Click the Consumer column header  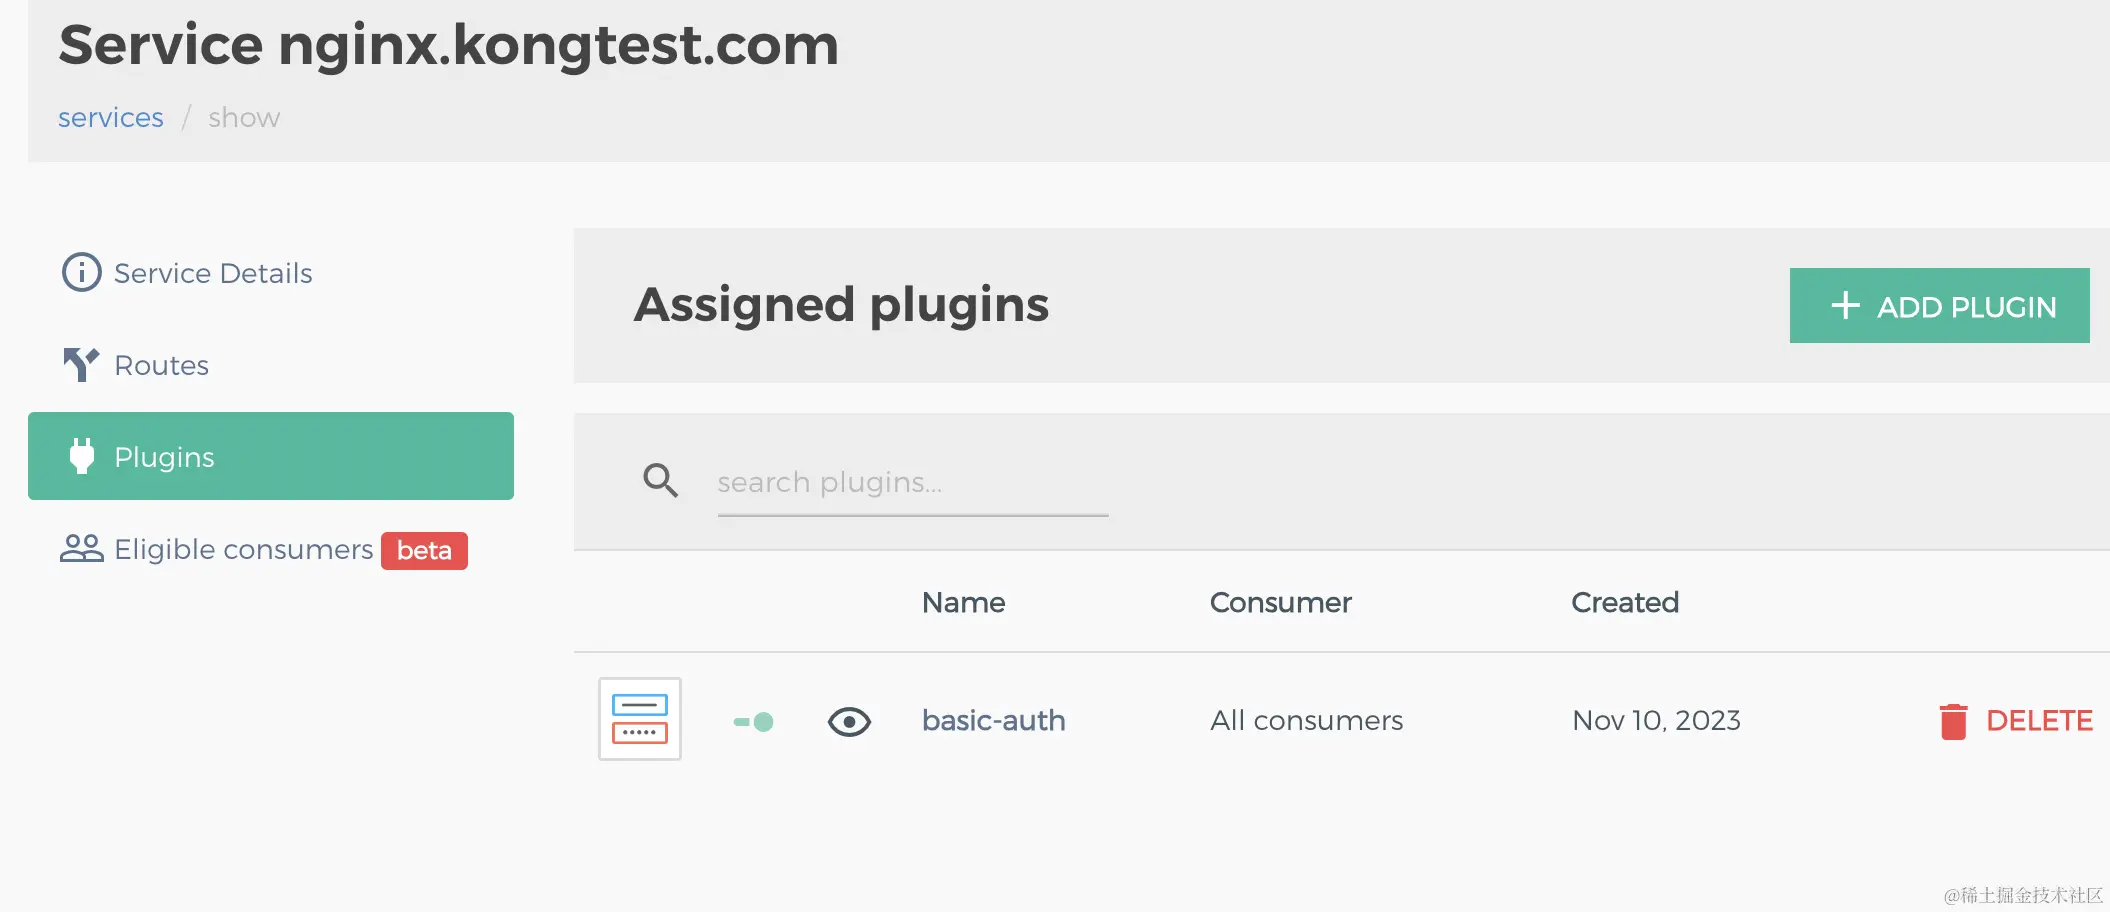point(1280,602)
